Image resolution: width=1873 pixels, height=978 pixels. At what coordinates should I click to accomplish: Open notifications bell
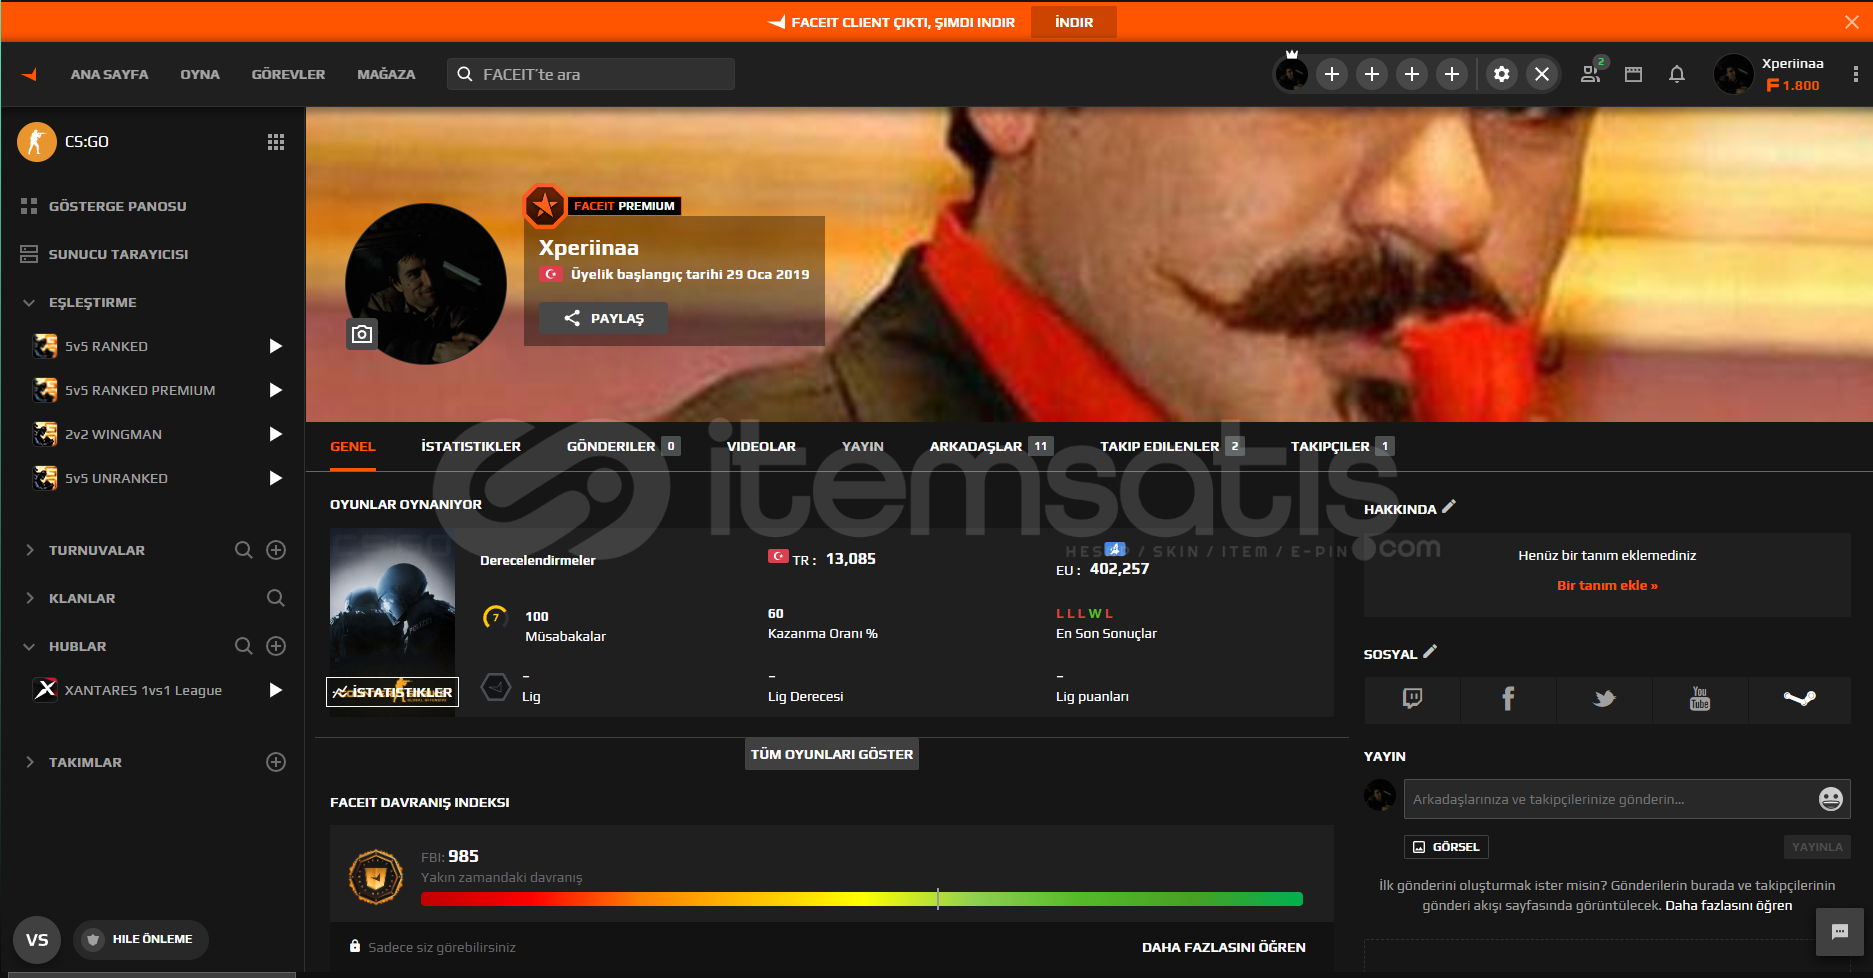[x=1677, y=74]
